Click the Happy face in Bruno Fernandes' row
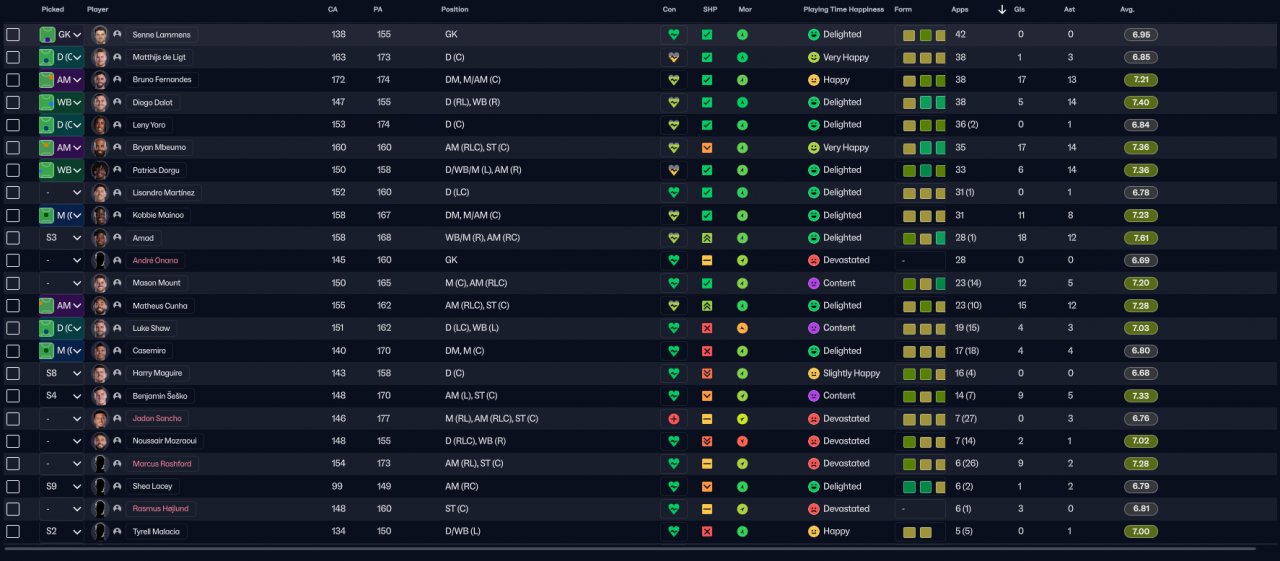 click(814, 79)
